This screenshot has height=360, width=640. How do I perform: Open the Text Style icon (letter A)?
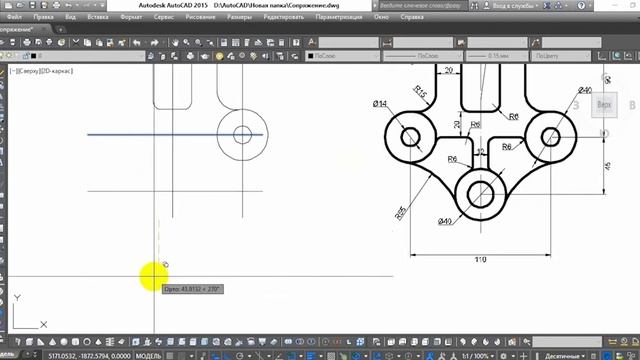(x=312, y=42)
